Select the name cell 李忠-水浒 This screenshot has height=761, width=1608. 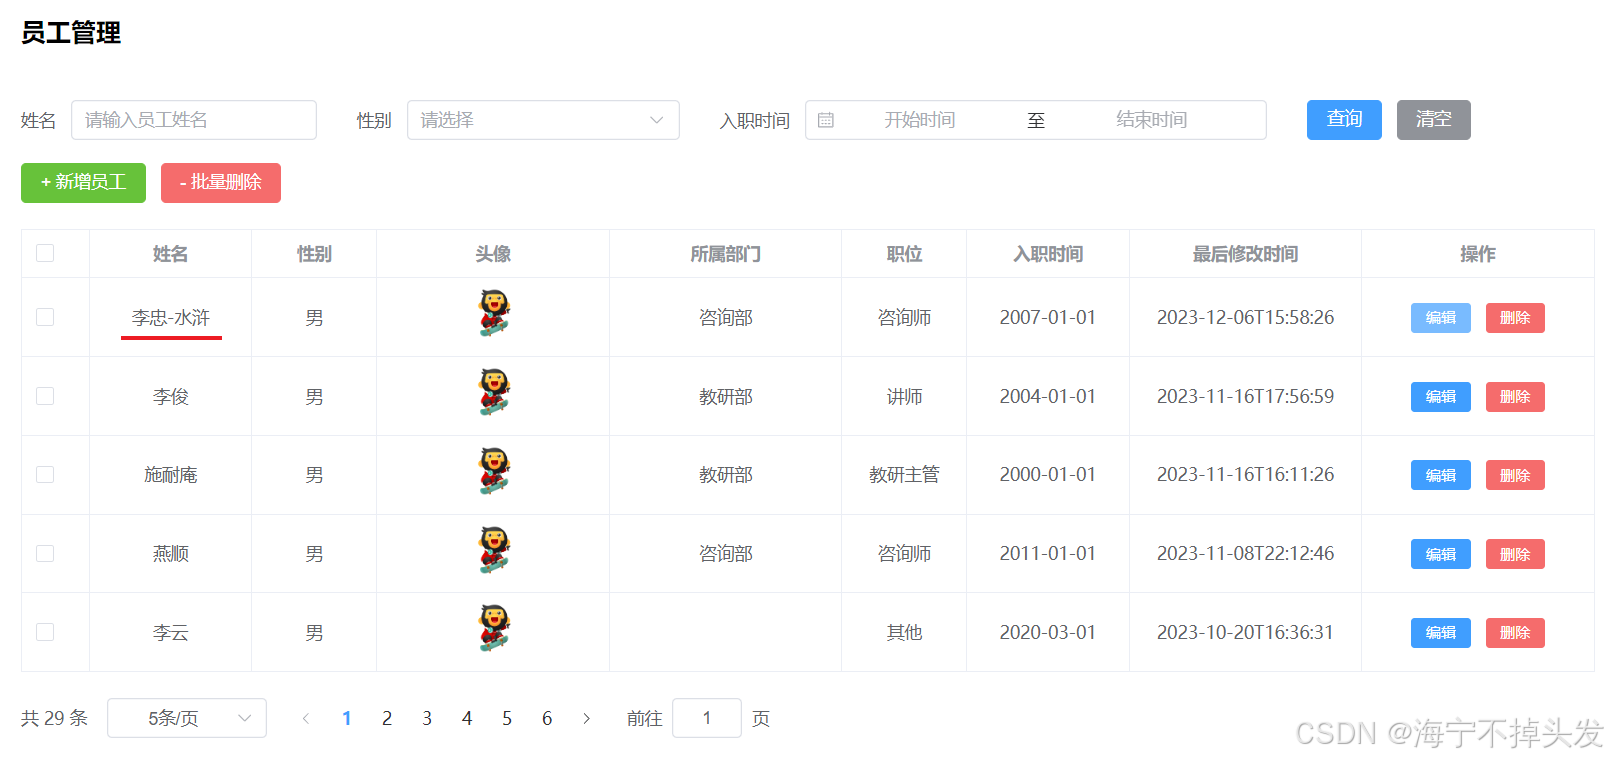pyautogui.click(x=171, y=318)
